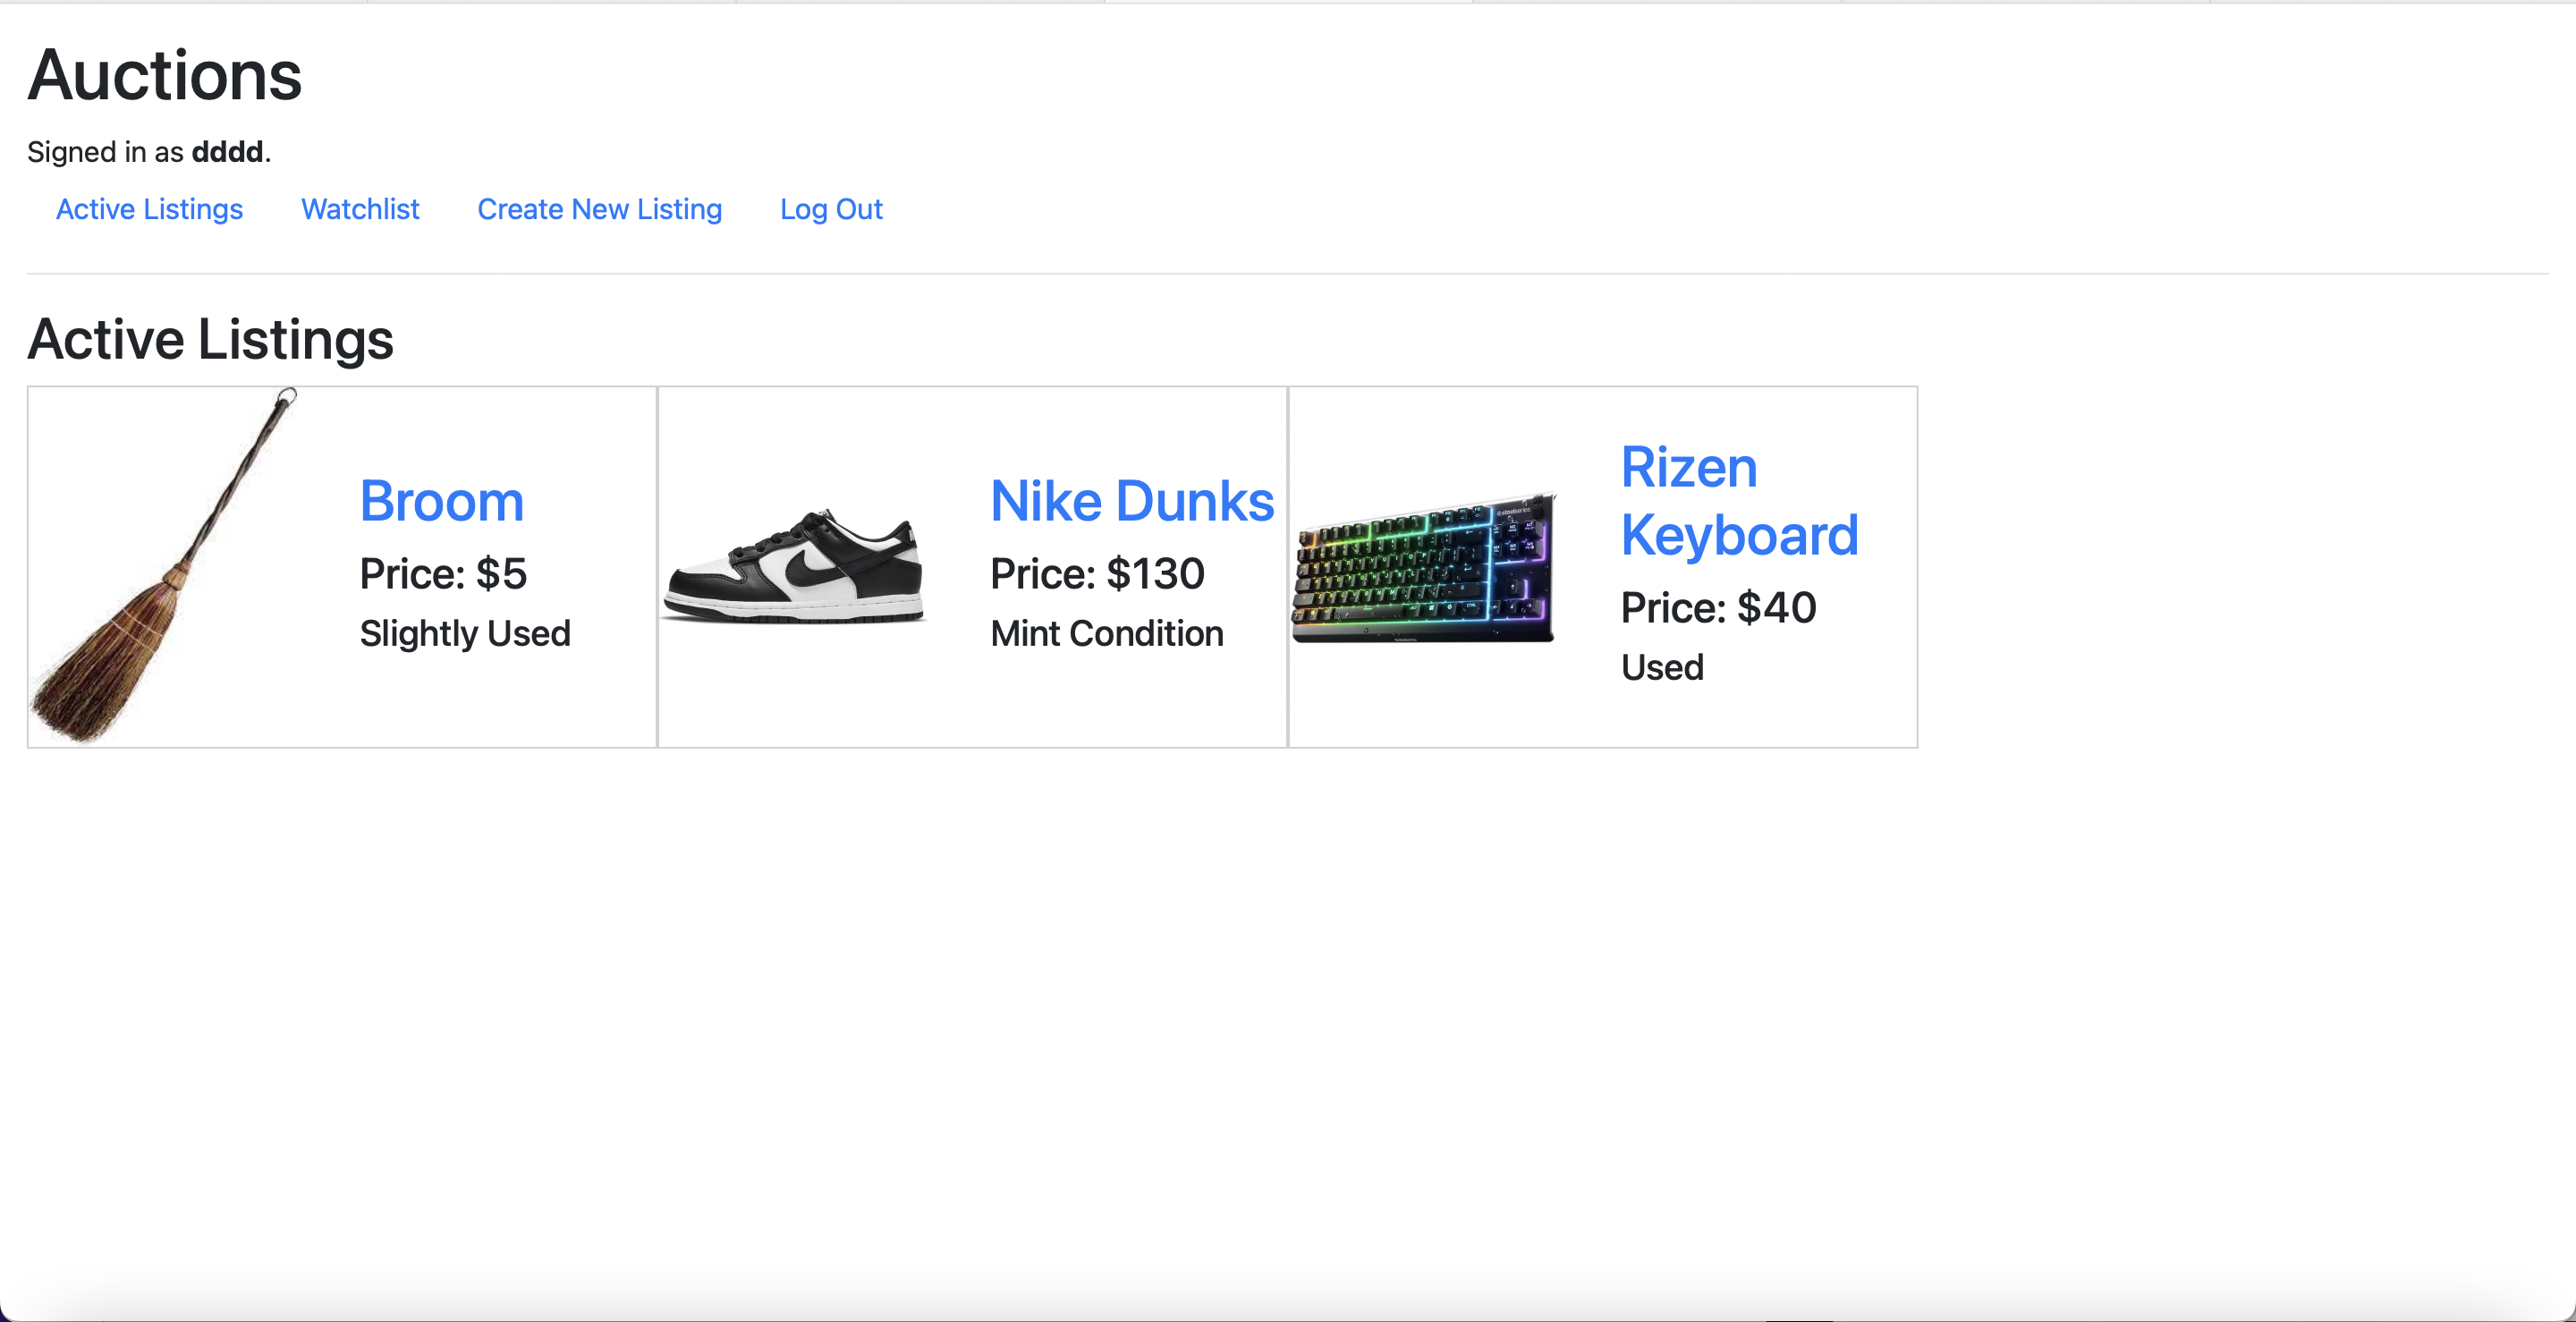The image size is (2576, 1322).
Task: Open the Rizen Keyboard listing title
Action: point(1739,500)
